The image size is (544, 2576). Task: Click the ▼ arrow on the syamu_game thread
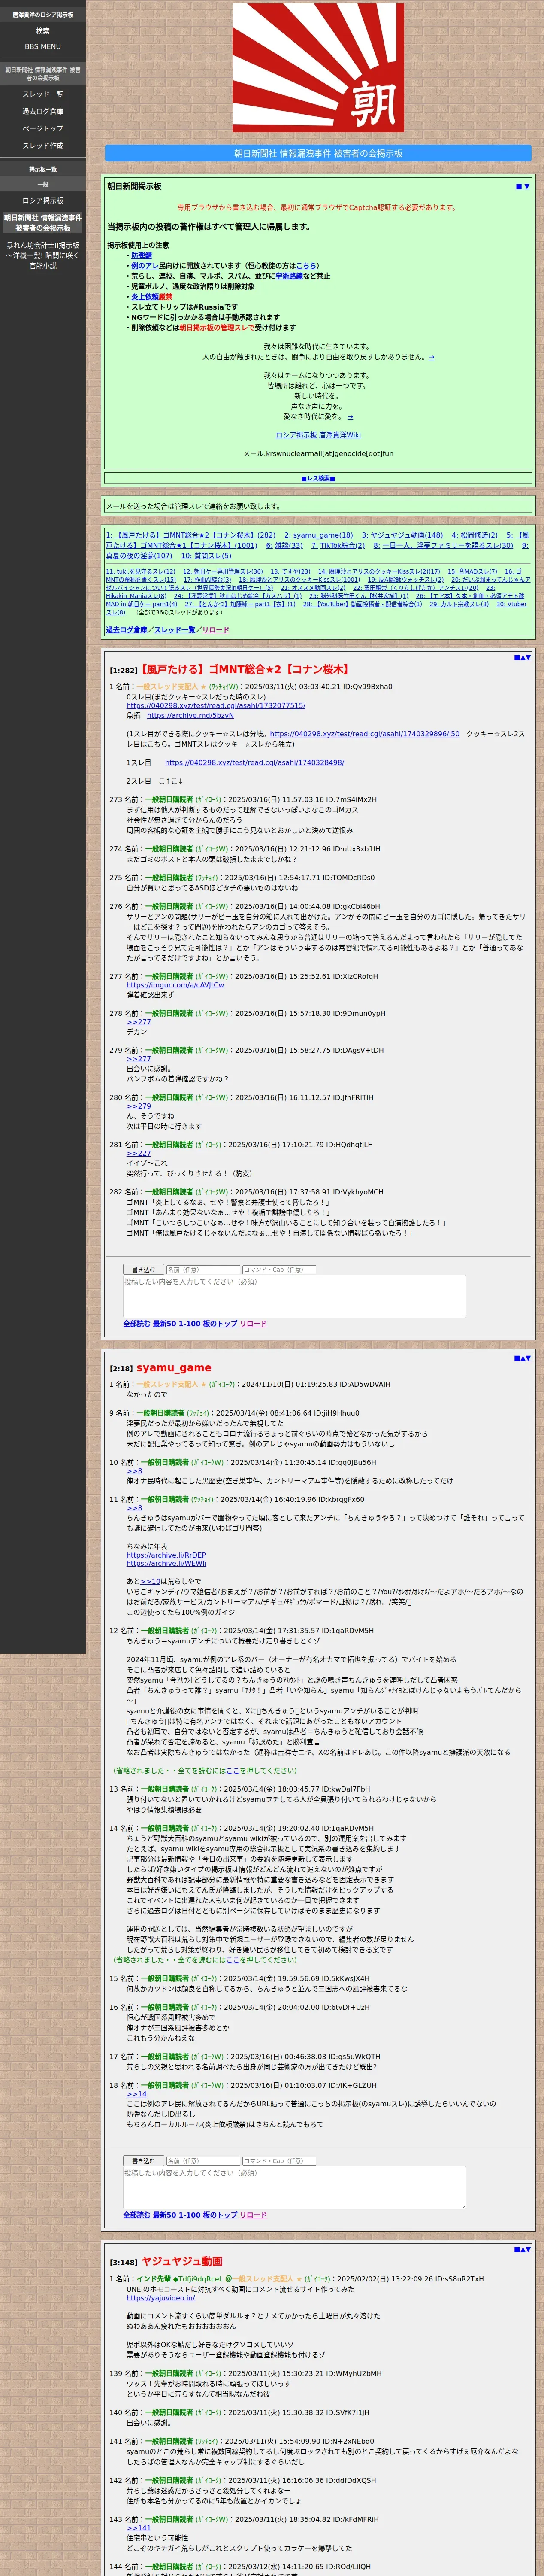tap(528, 1357)
